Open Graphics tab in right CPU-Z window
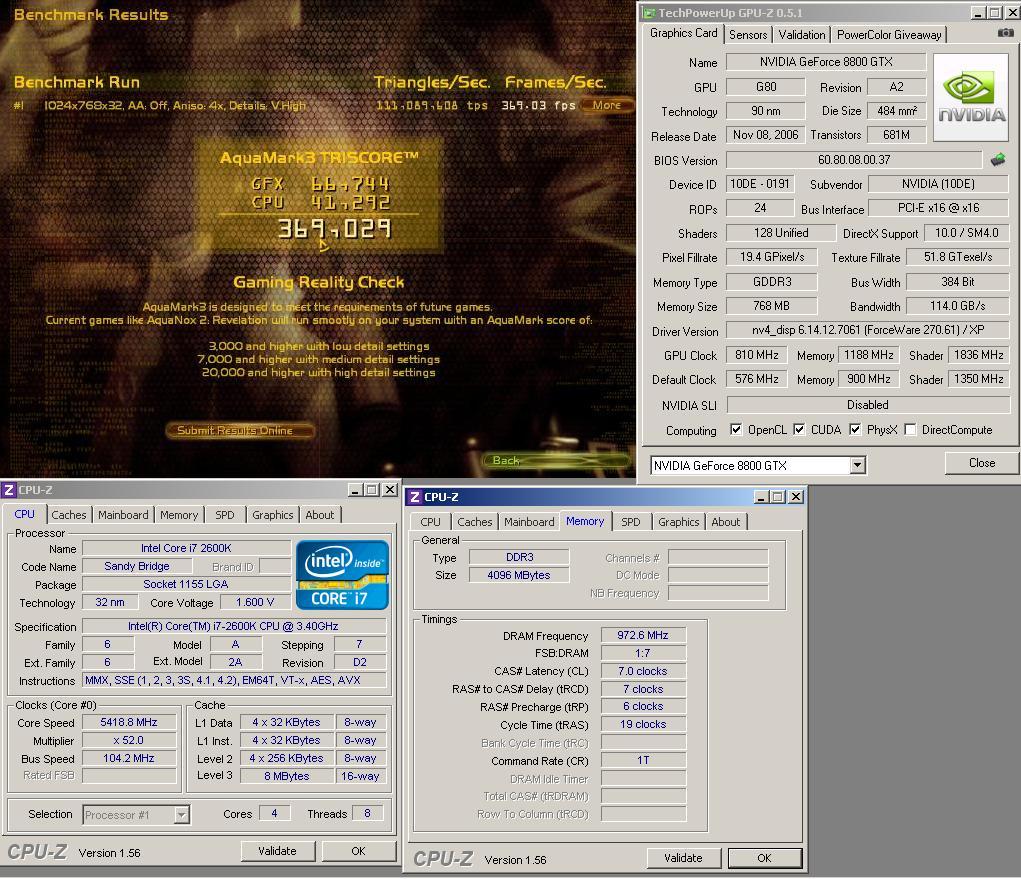 point(678,522)
